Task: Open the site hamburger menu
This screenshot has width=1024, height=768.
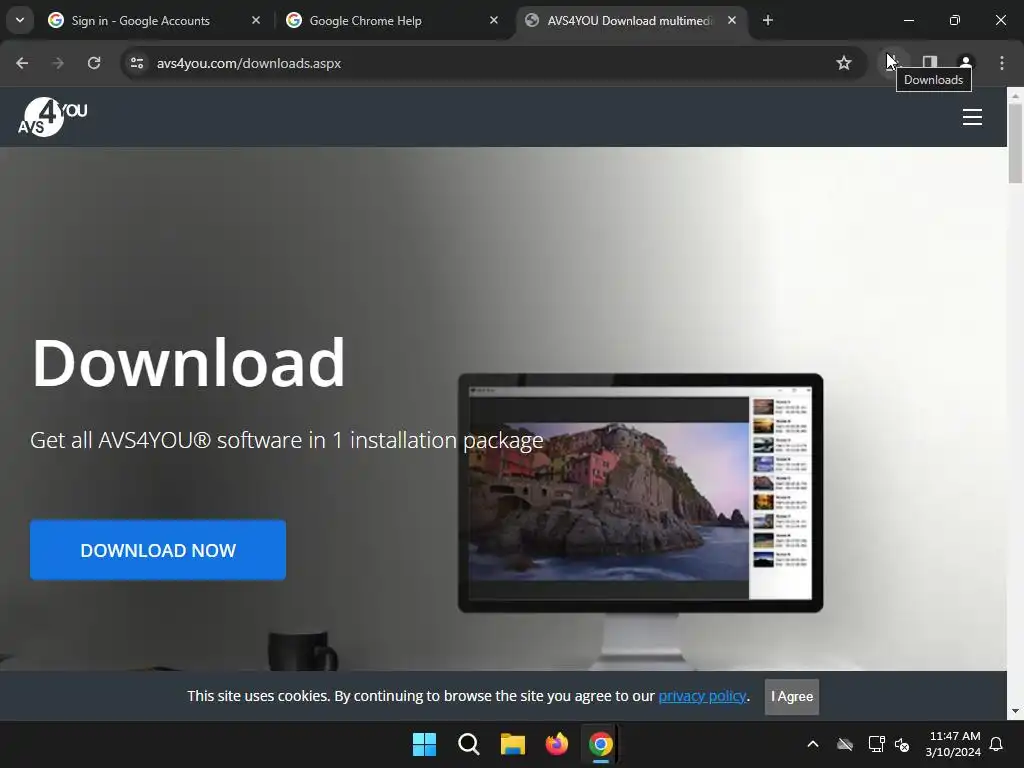Action: pyautogui.click(x=972, y=117)
